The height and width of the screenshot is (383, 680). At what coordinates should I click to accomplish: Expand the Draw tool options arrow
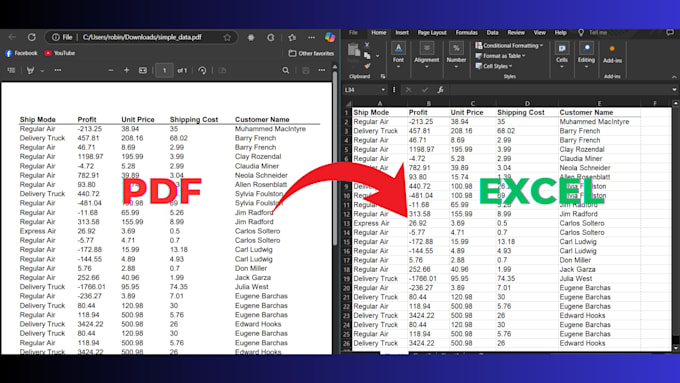[x=42, y=71]
